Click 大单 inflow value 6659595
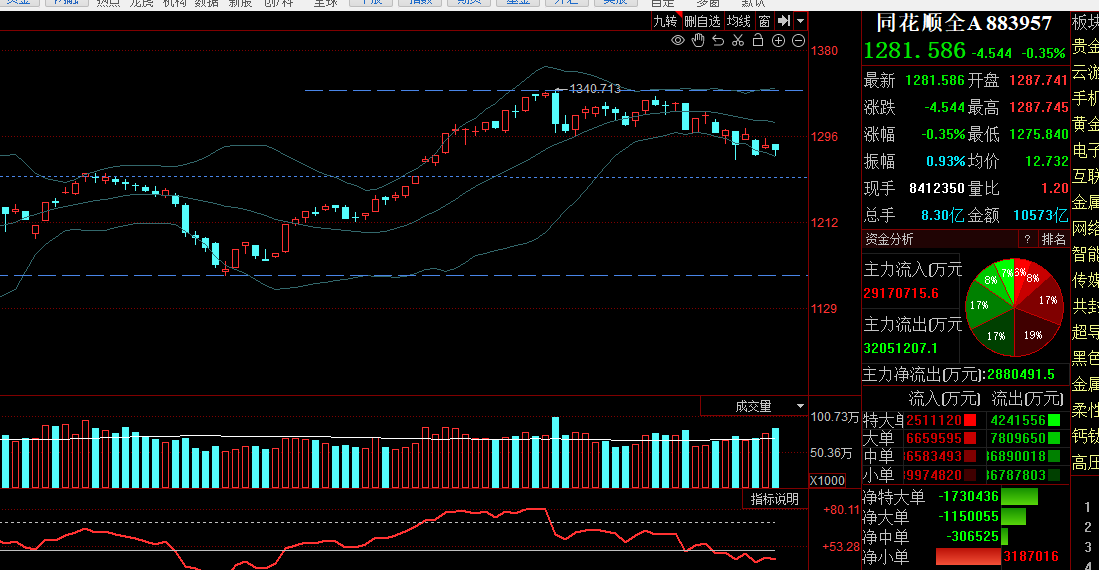 pos(934,438)
